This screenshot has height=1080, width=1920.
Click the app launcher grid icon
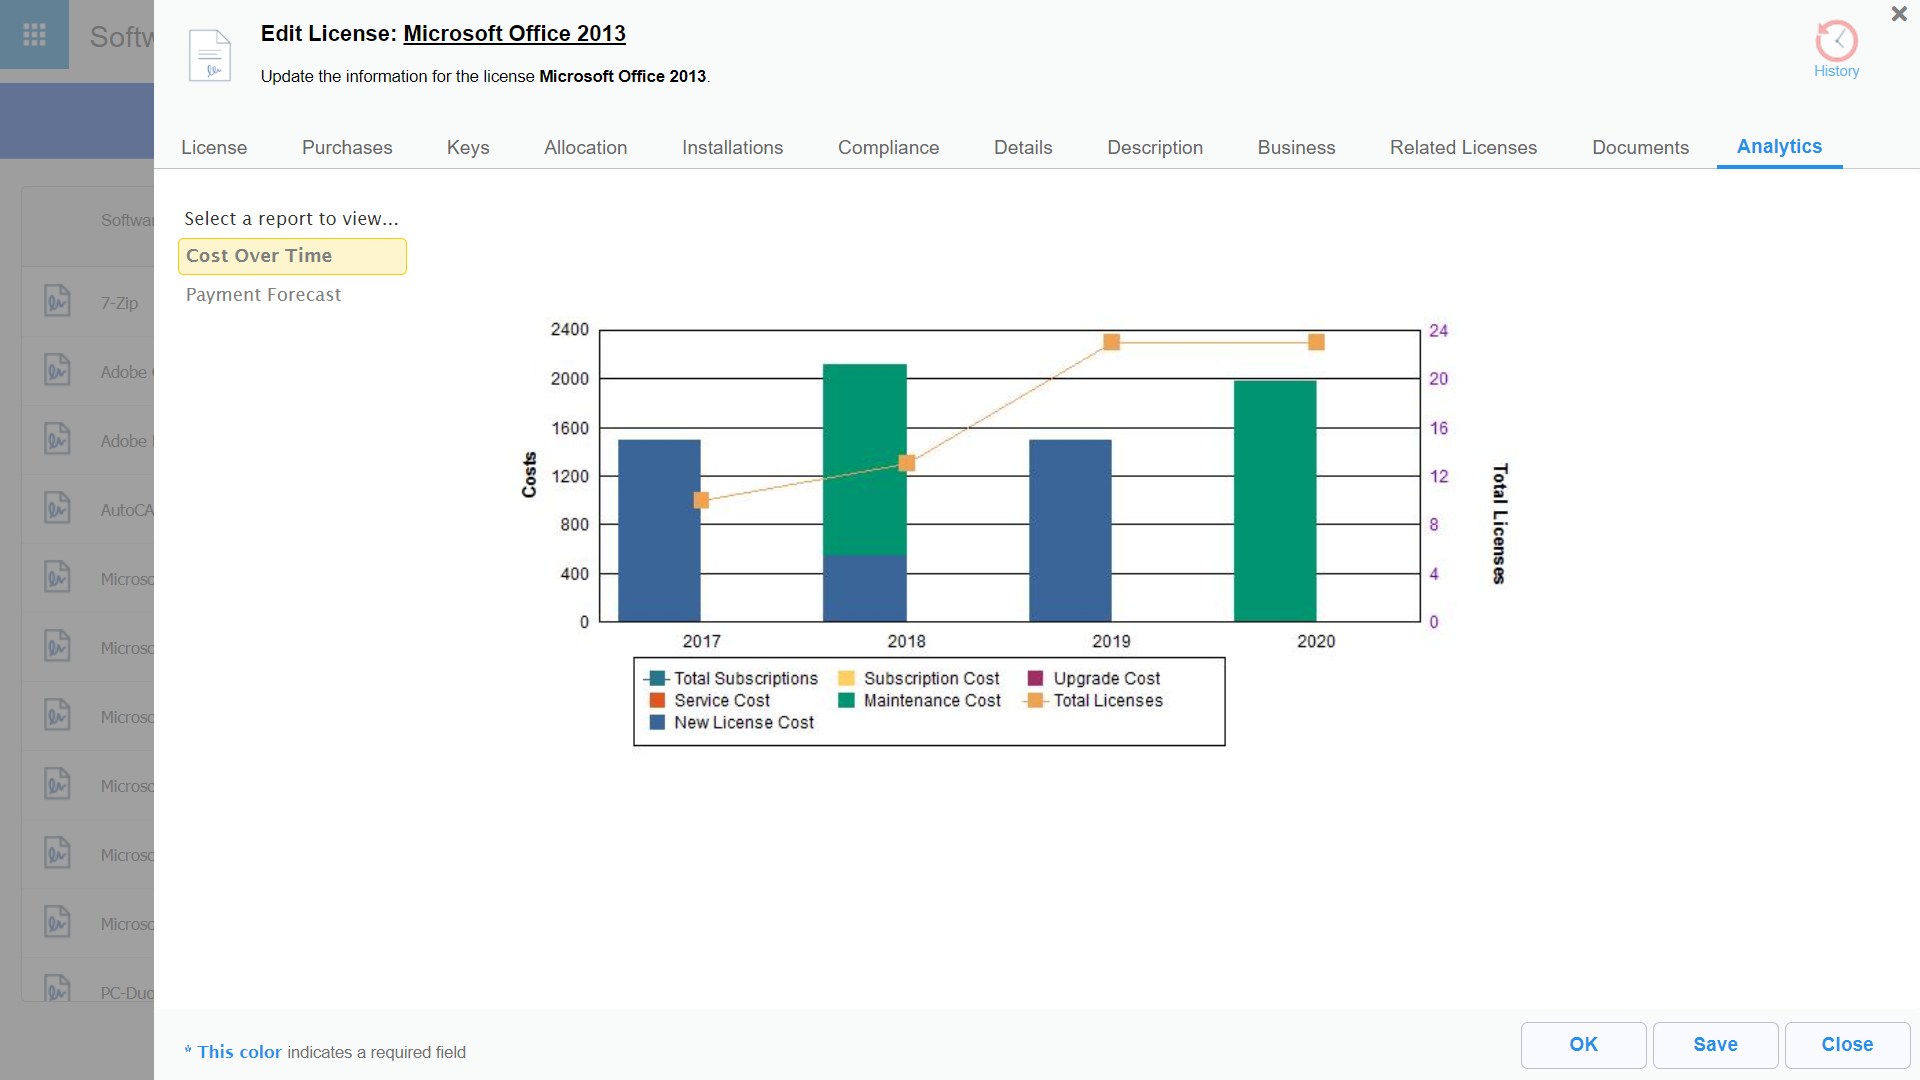34,34
